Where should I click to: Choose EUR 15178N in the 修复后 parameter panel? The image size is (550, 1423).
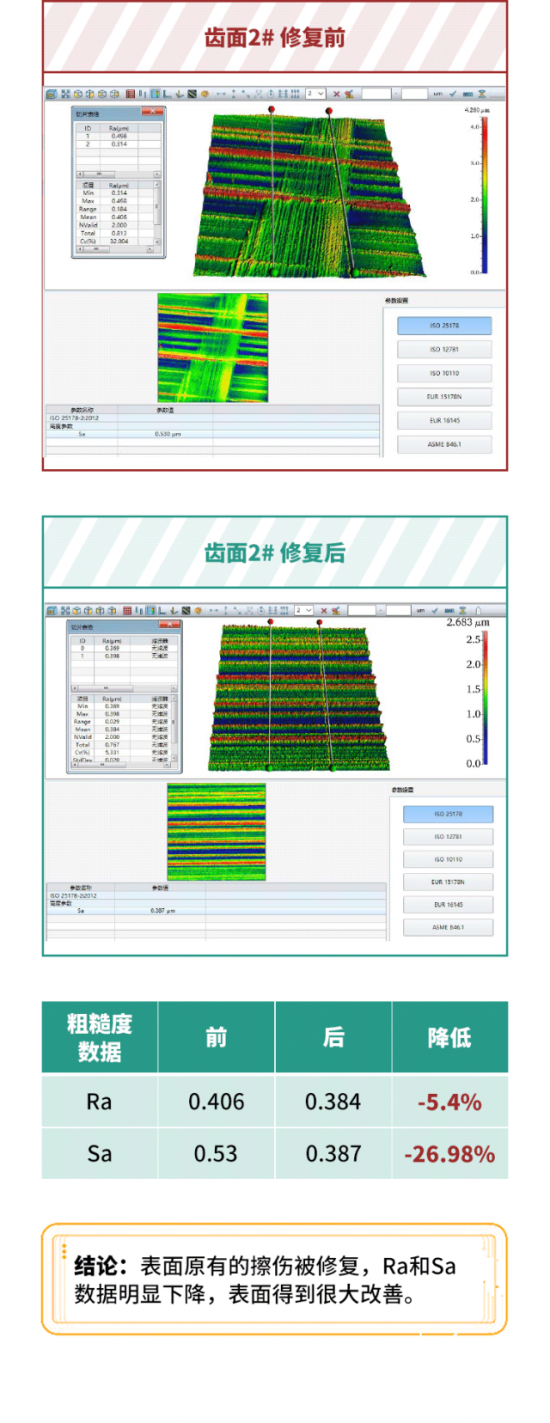pyautogui.click(x=448, y=882)
